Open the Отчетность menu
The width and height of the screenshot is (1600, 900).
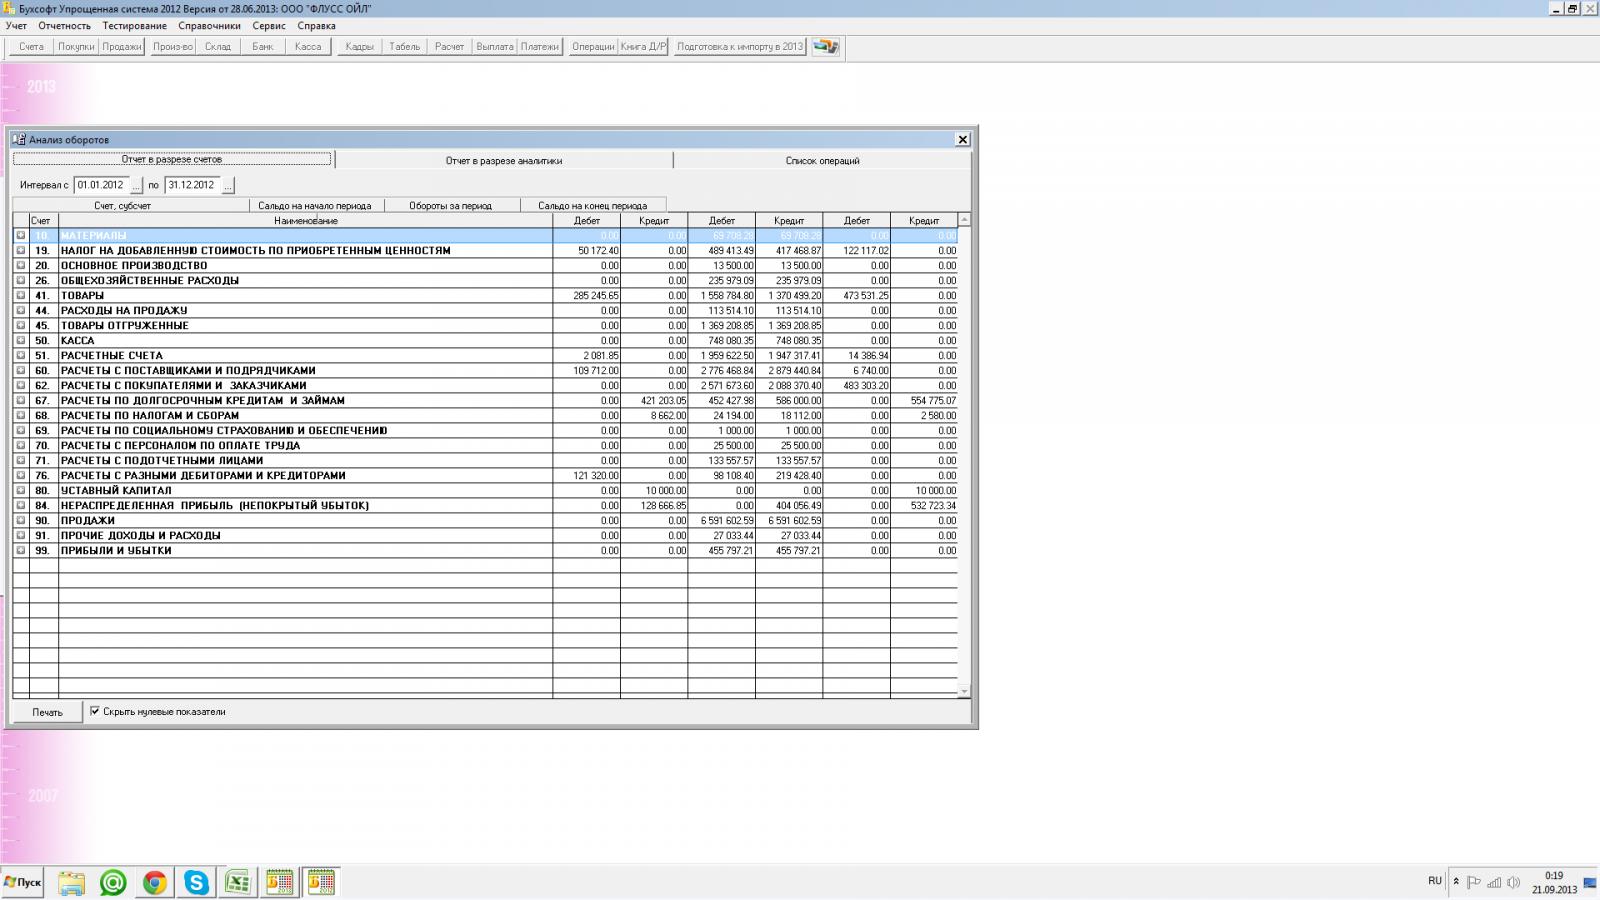click(x=64, y=26)
